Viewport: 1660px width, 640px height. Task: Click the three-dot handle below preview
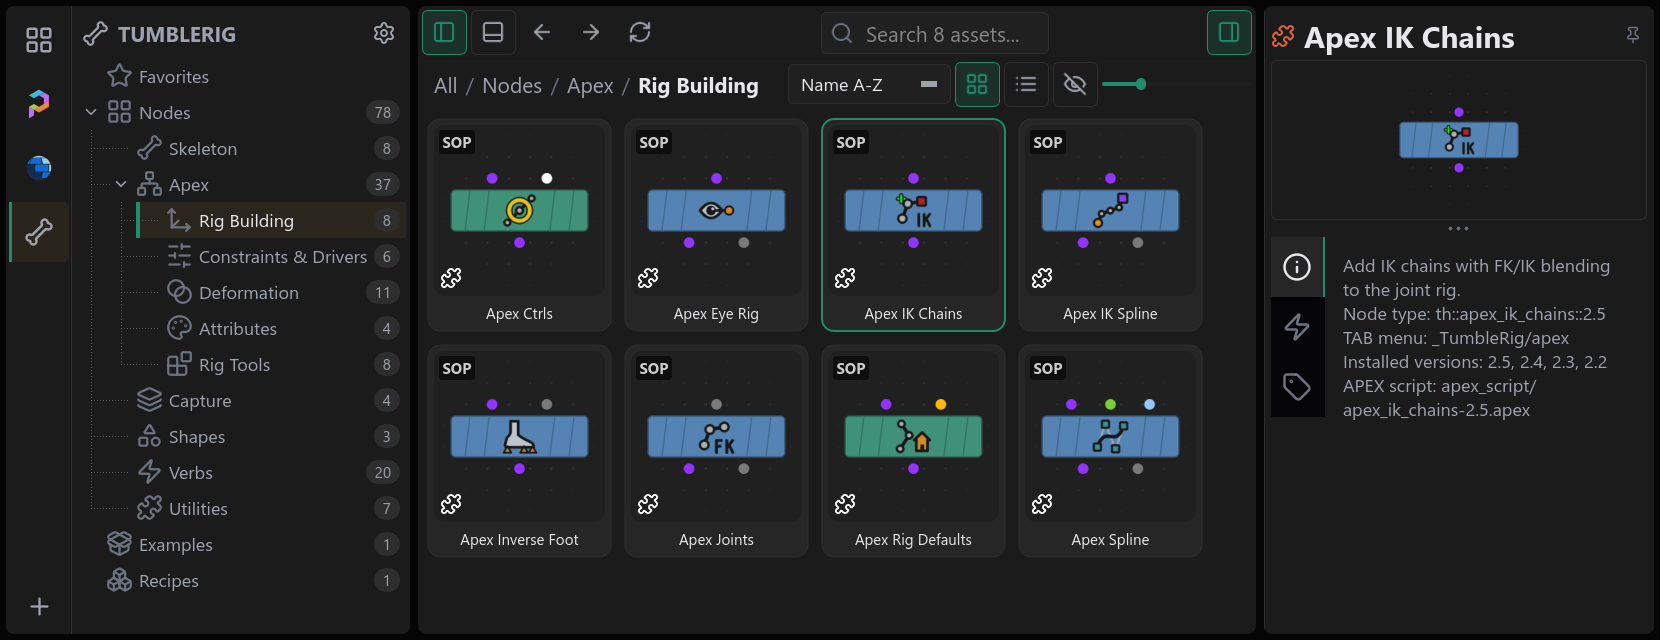tap(1459, 229)
